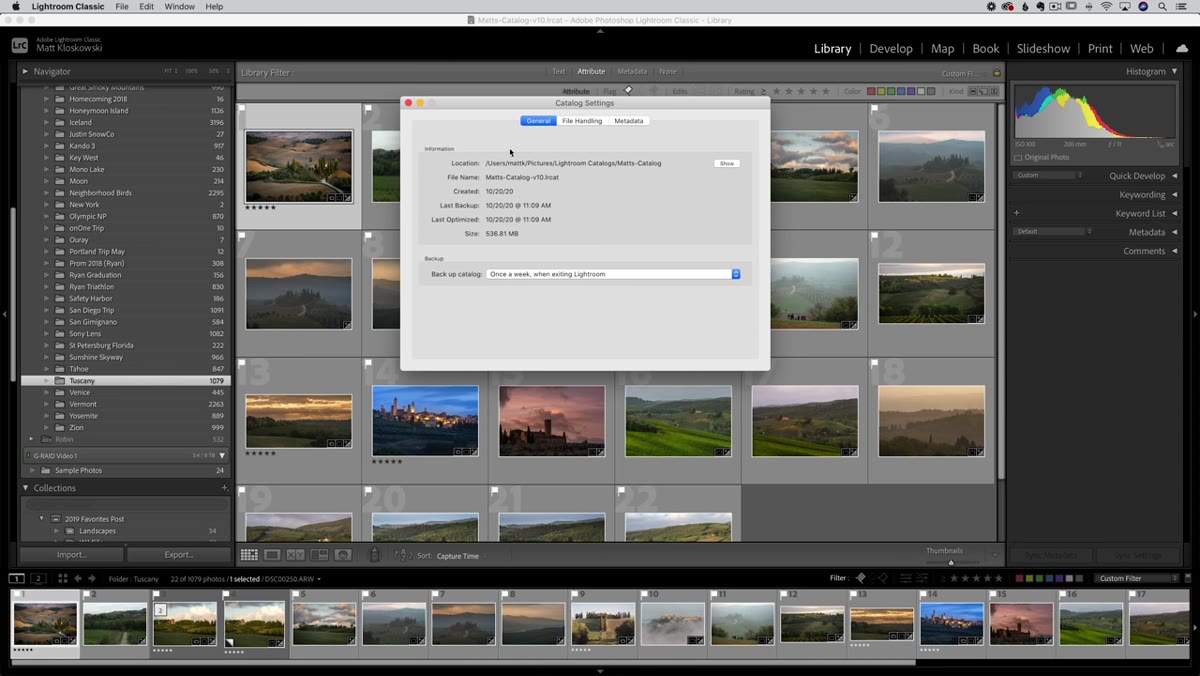Filter by green color label
1200x676 pixels.
click(x=890, y=91)
